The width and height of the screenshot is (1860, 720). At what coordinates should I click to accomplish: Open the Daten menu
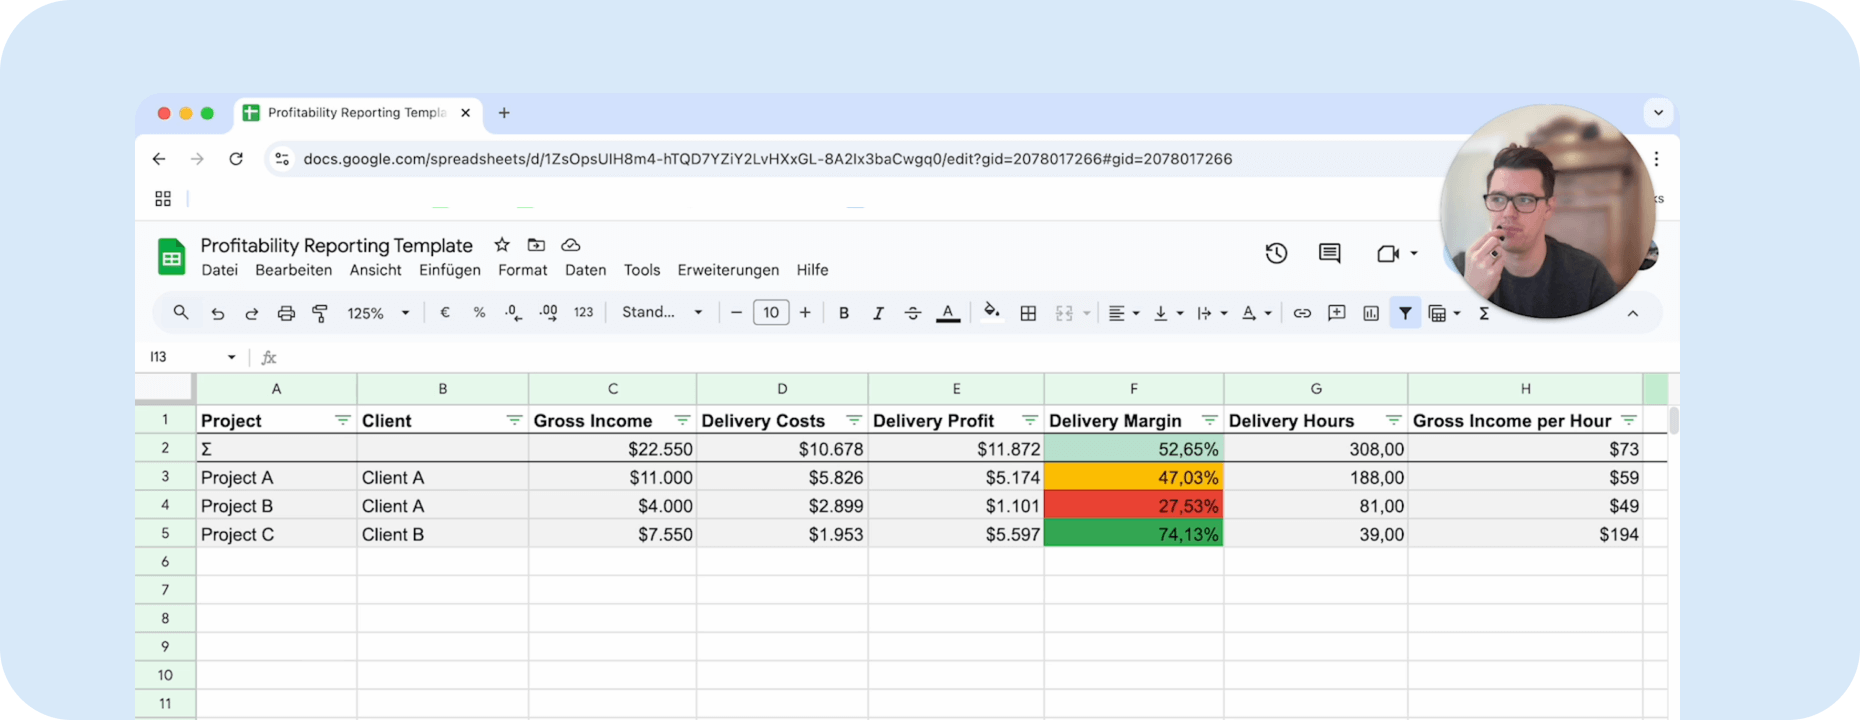(585, 270)
